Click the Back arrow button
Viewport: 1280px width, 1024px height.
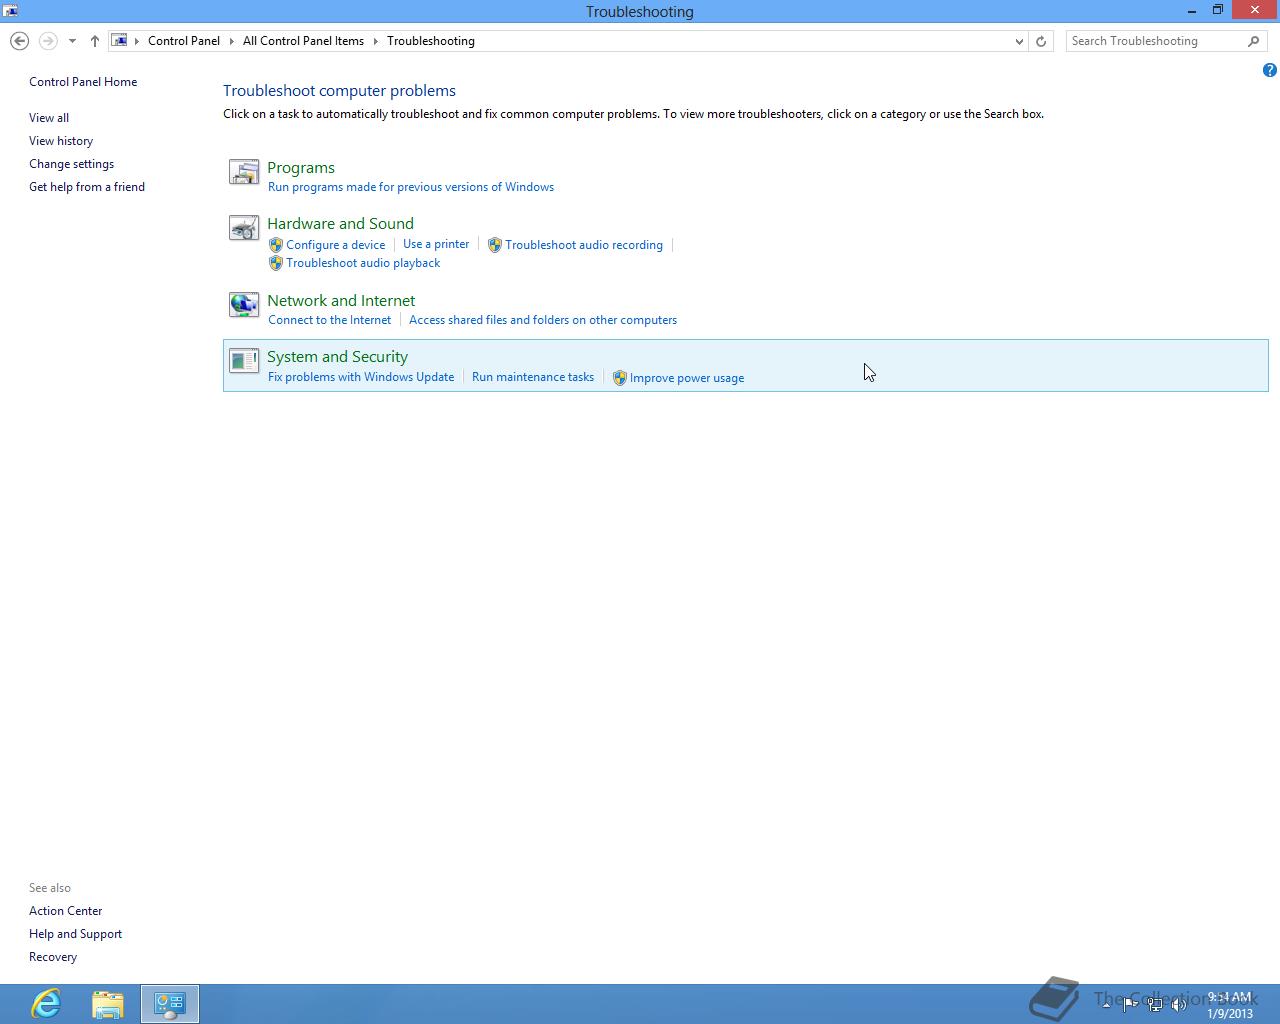19,41
